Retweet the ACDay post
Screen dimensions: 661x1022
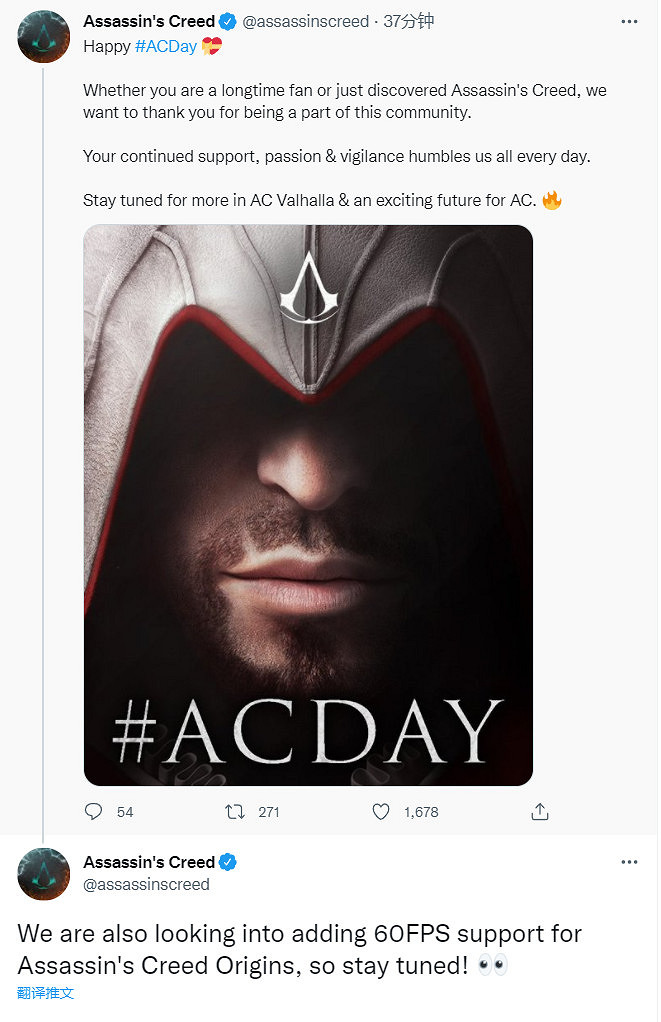(x=236, y=811)
